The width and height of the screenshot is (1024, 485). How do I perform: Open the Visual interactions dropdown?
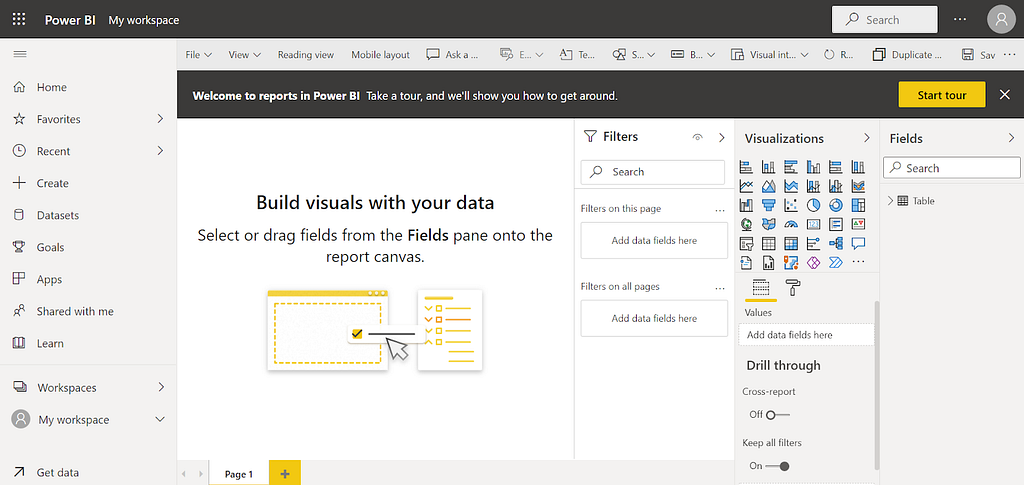point(770,55)
